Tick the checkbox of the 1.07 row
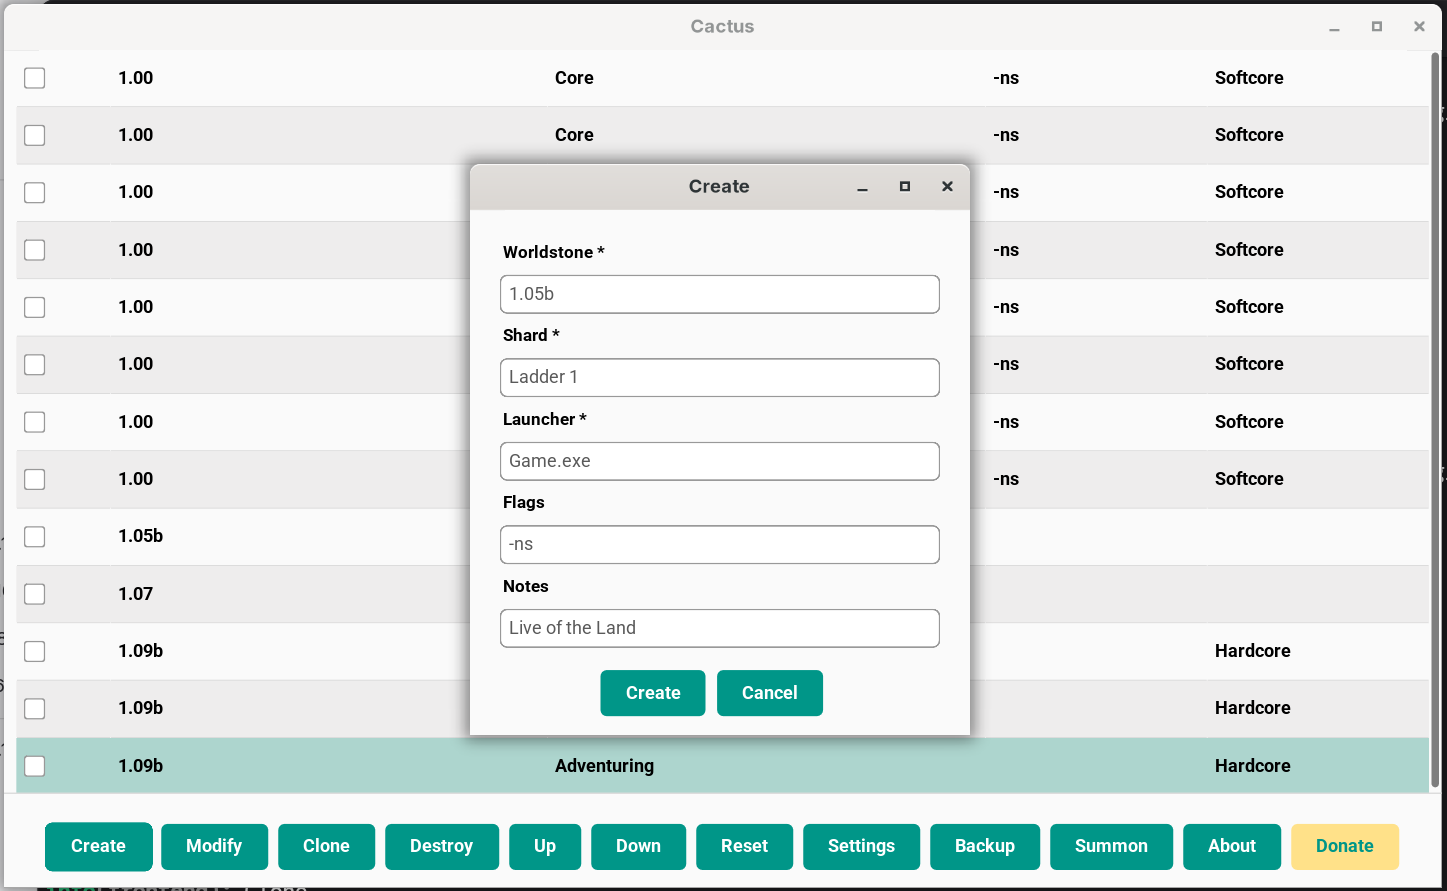1447x891 pixels. [x=35, y=594]
